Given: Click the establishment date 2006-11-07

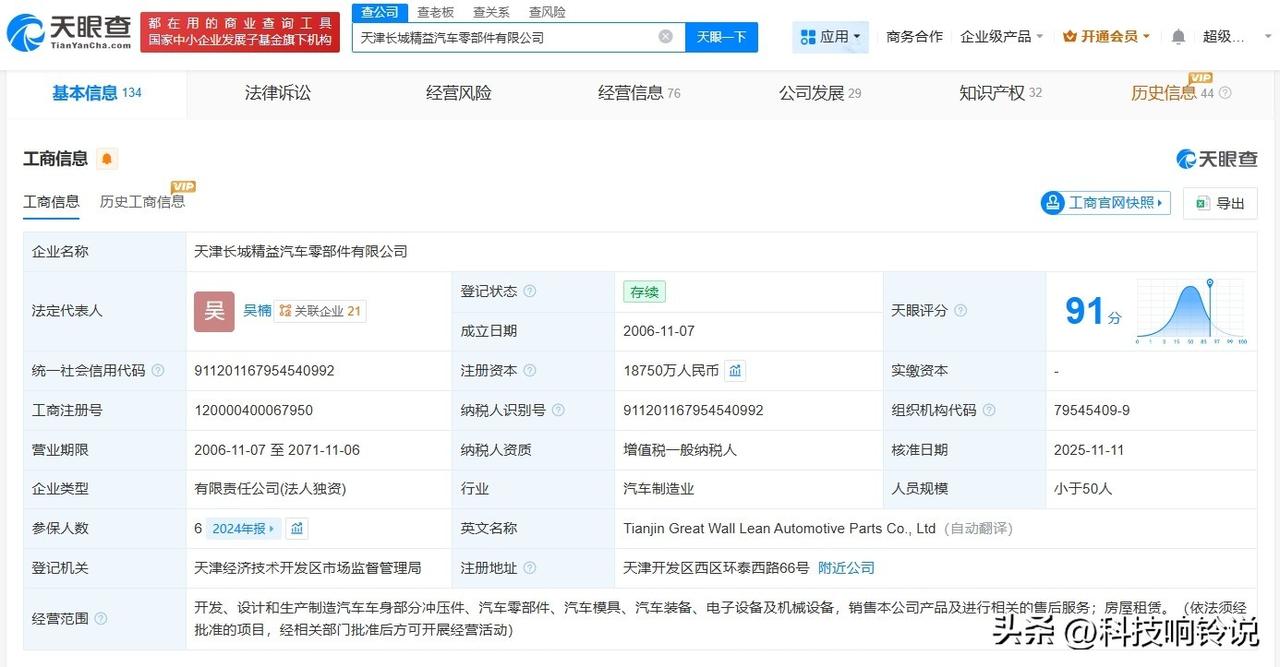Looking at the screenshot, I should pos(659,331).
